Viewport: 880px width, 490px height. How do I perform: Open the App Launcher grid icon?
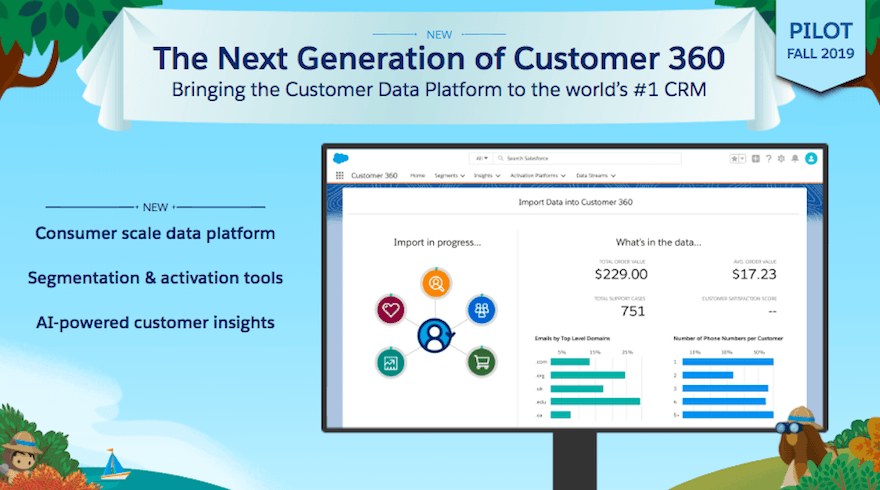340,175
